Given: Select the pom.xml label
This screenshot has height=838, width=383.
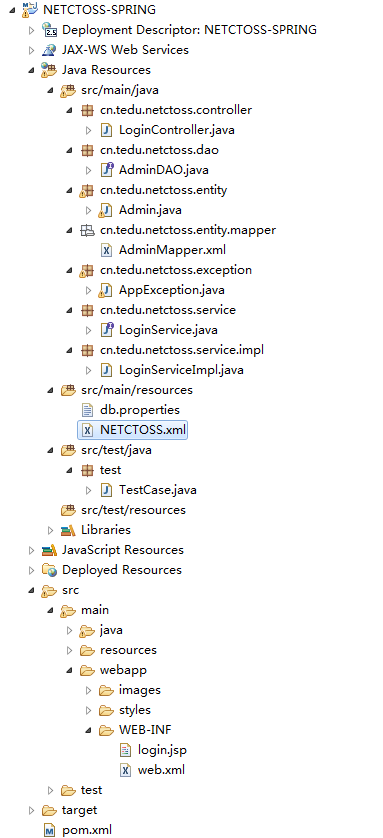Looking at the screenshot, I should (87, 830).
